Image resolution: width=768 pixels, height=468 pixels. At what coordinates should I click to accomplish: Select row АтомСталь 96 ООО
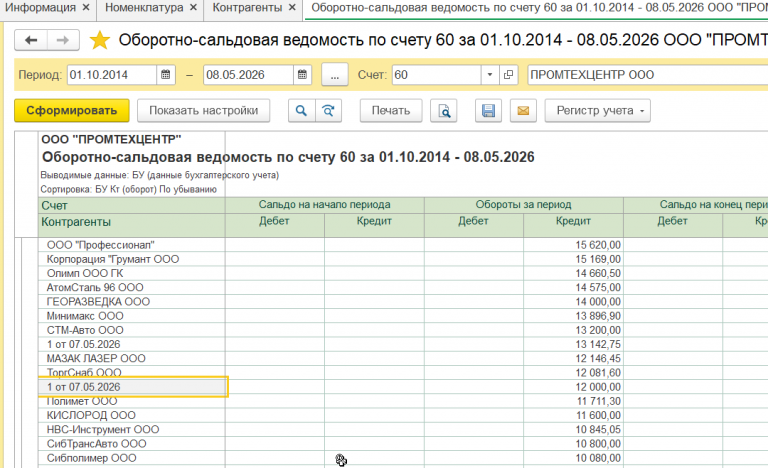tap(95, 288)
